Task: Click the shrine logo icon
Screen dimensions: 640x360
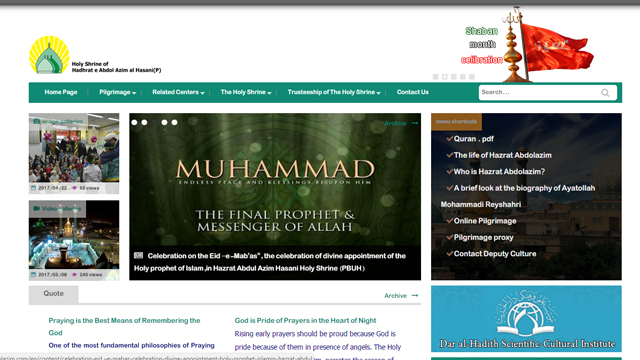Action: [49, 55]
